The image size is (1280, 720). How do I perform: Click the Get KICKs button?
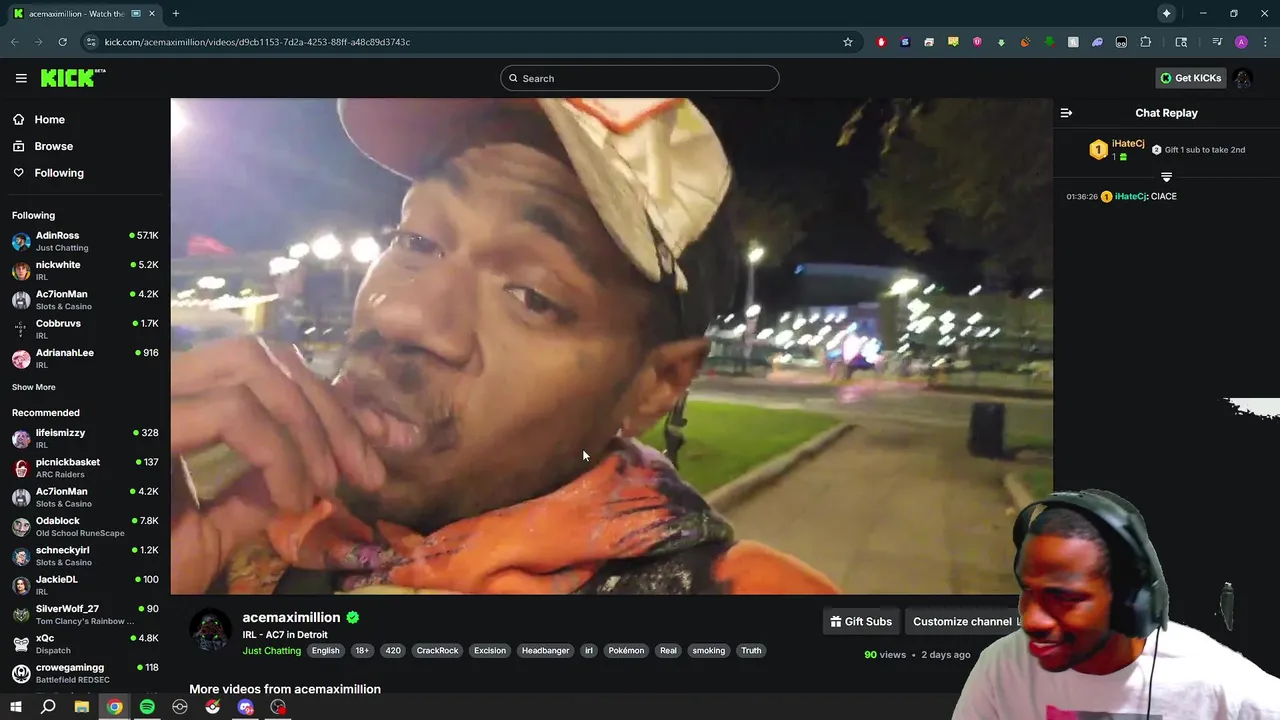(x=1190, y=78)
